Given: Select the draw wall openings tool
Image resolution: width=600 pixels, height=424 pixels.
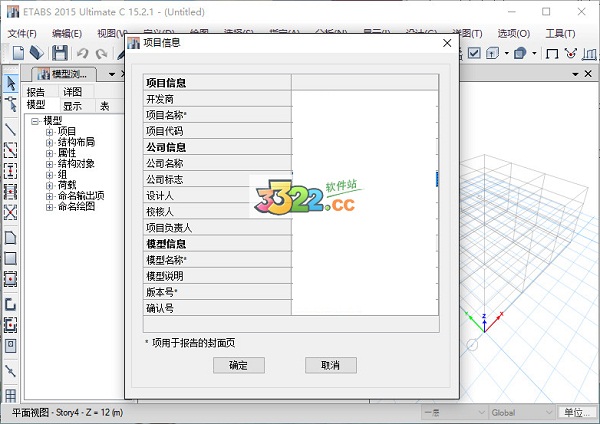Looking at the screenshot, I should tap(10, 346).
